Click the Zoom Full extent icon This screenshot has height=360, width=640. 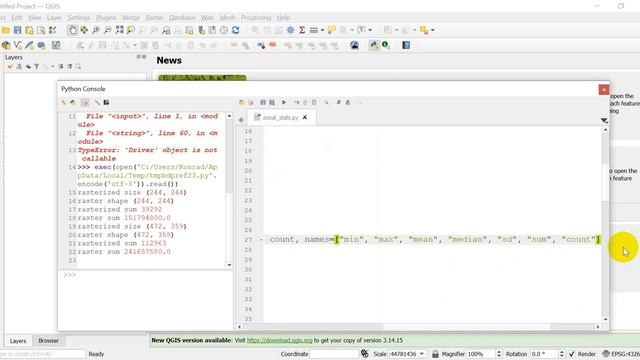pos(119,30)
